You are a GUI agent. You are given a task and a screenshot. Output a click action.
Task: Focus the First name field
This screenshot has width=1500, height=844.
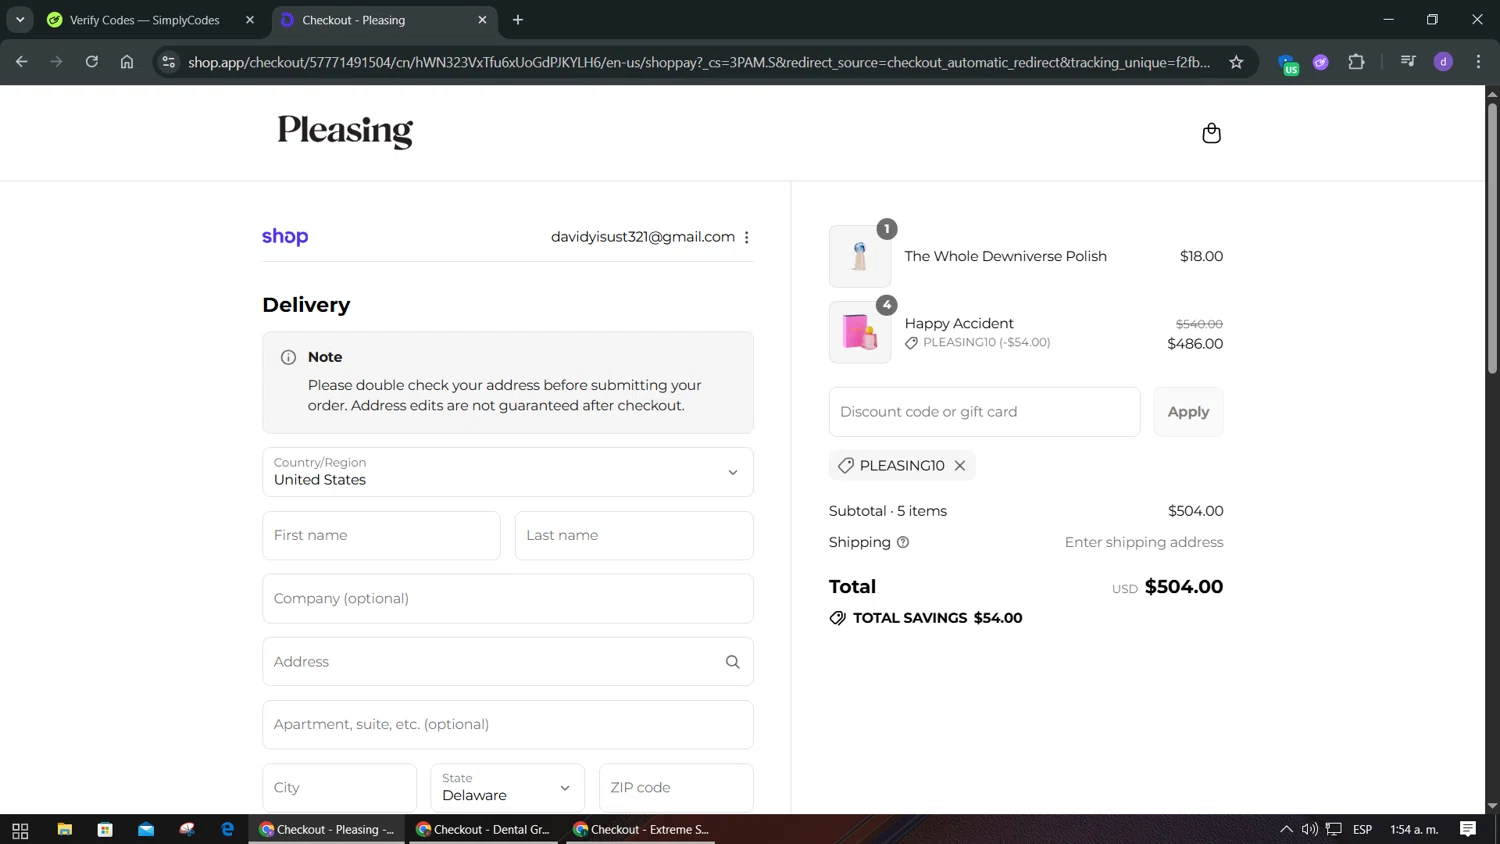(x=381, y=536)
